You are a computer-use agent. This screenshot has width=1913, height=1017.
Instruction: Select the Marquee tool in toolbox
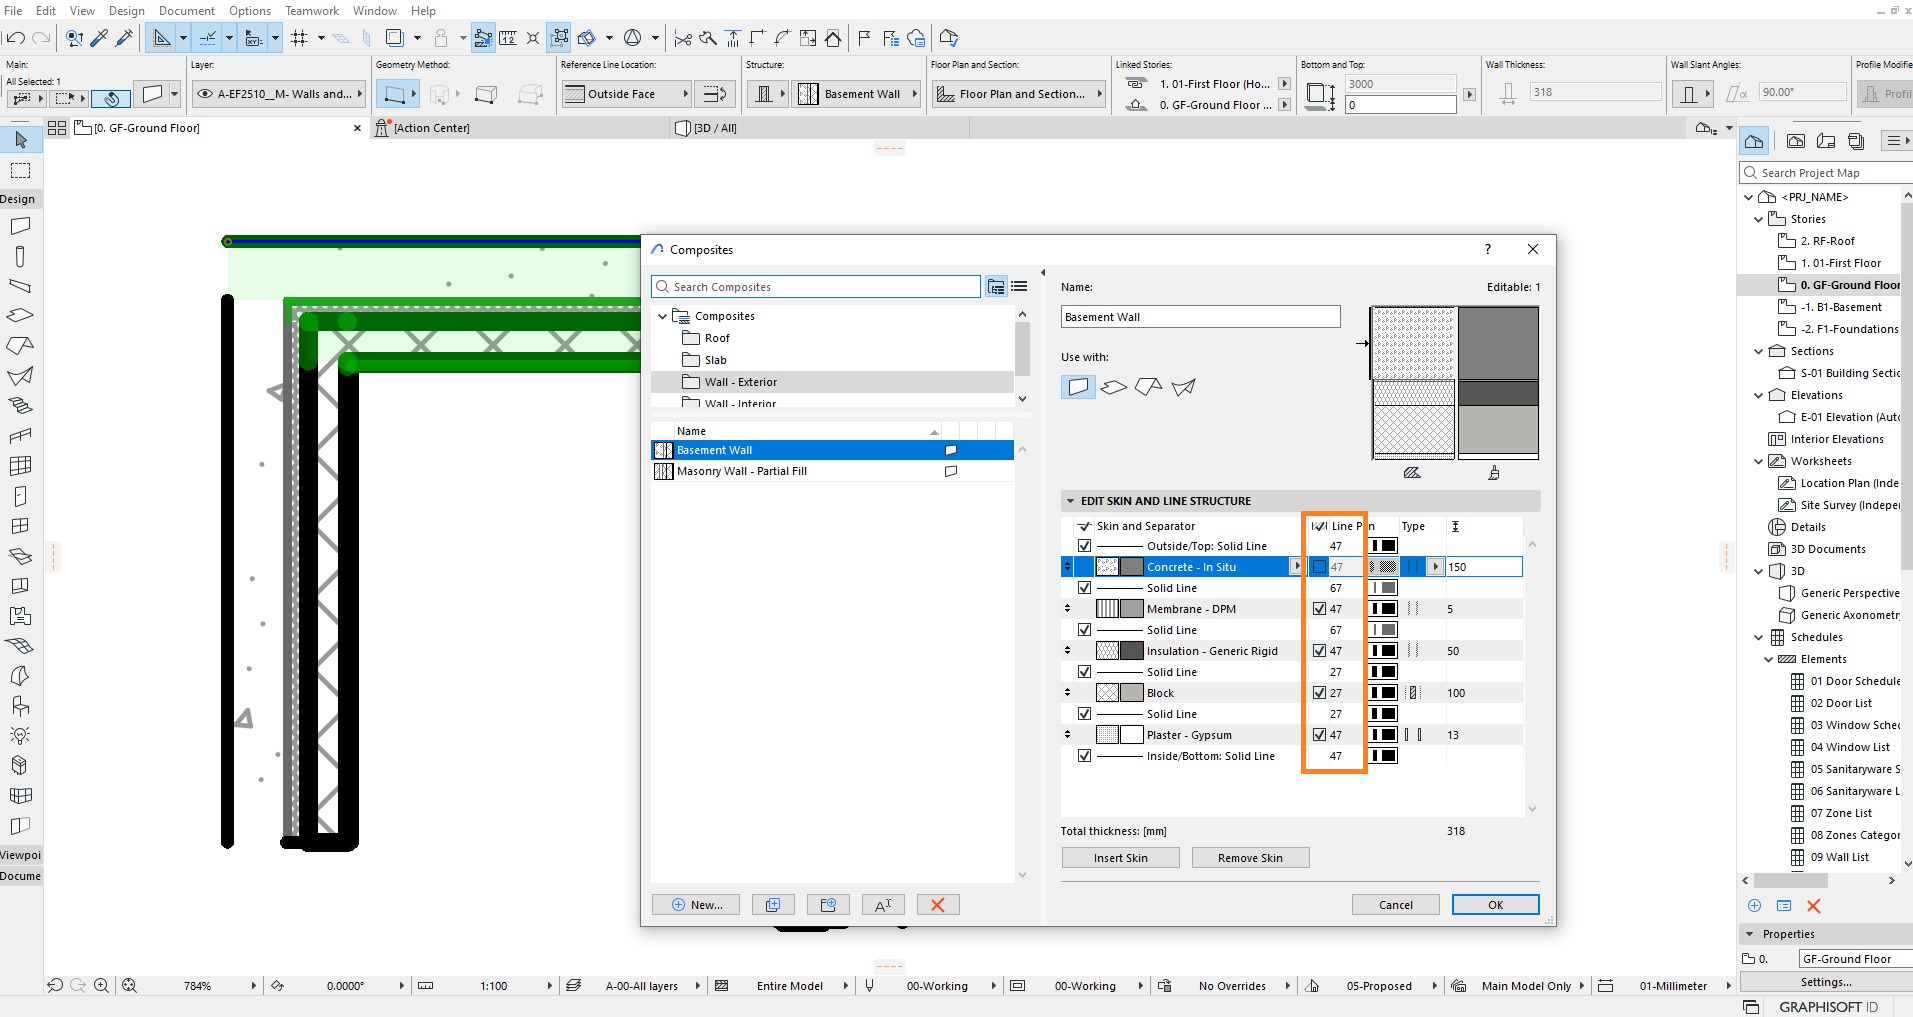[x=21, y=170]
